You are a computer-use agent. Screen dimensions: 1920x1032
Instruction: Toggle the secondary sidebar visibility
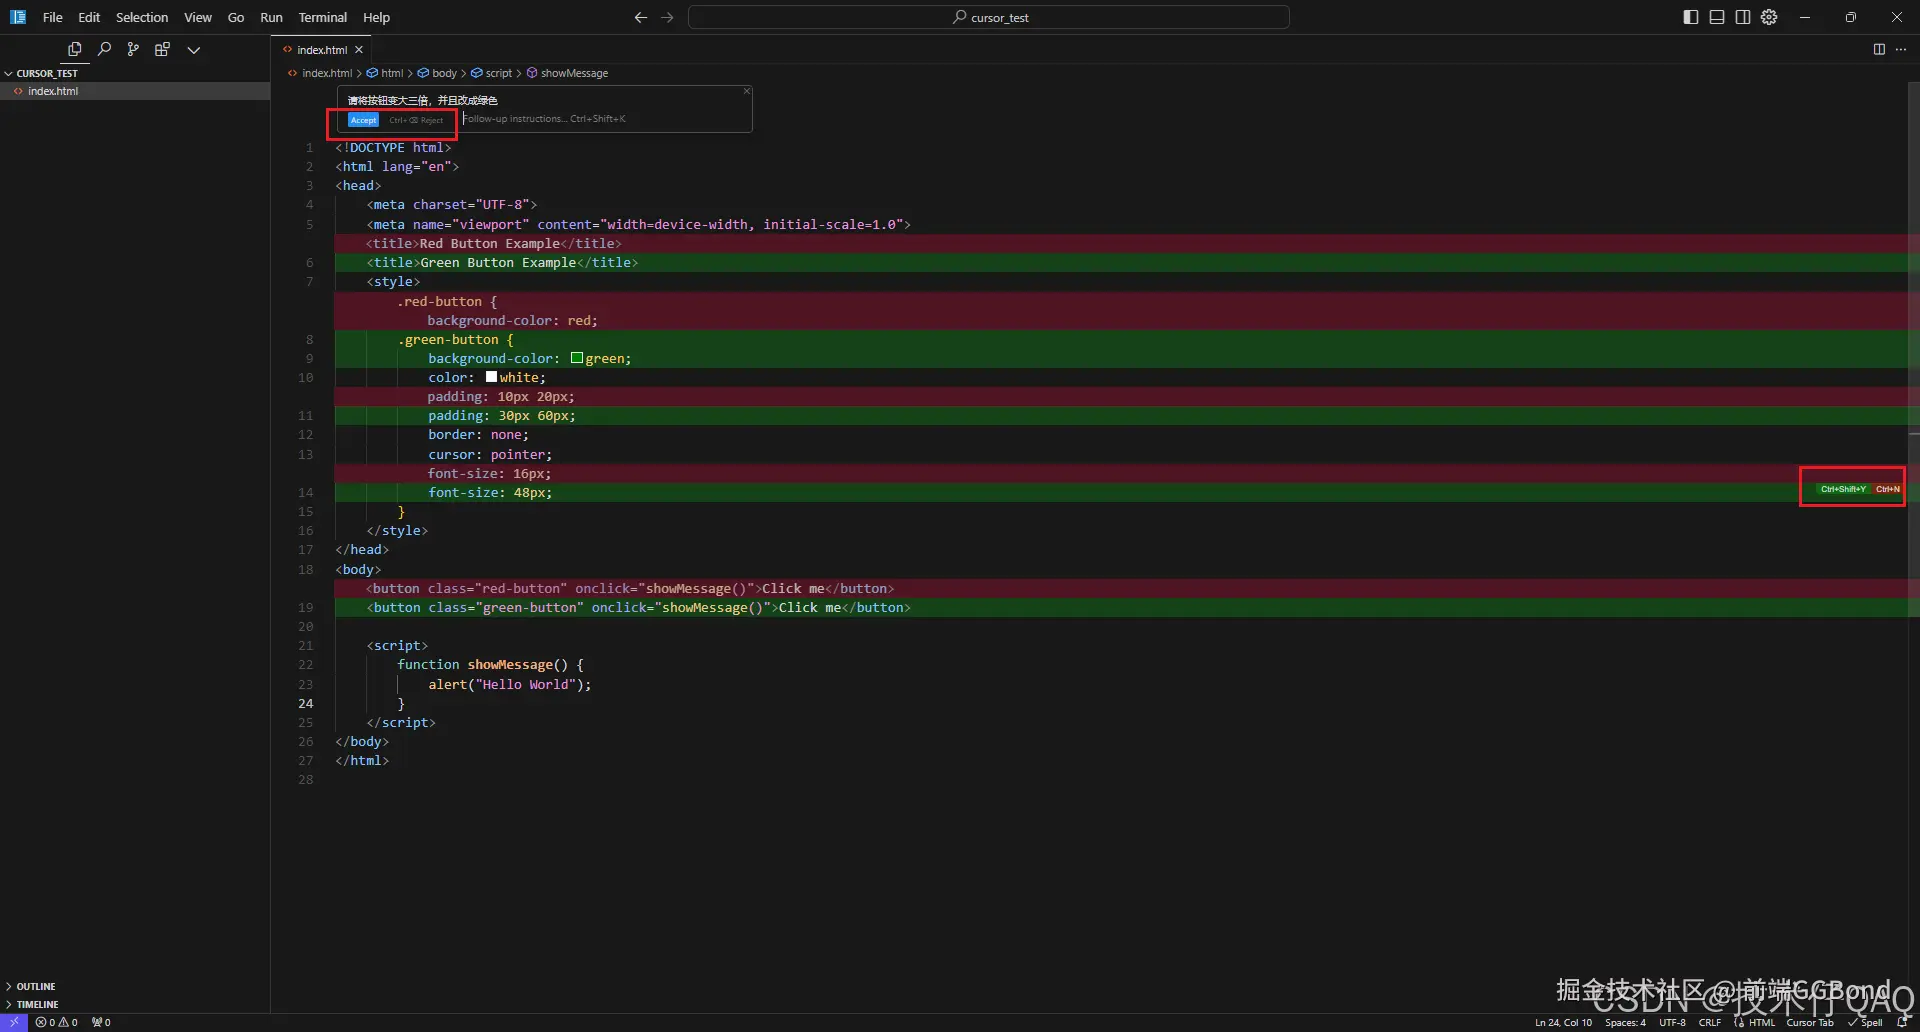tap(1743, 17)
